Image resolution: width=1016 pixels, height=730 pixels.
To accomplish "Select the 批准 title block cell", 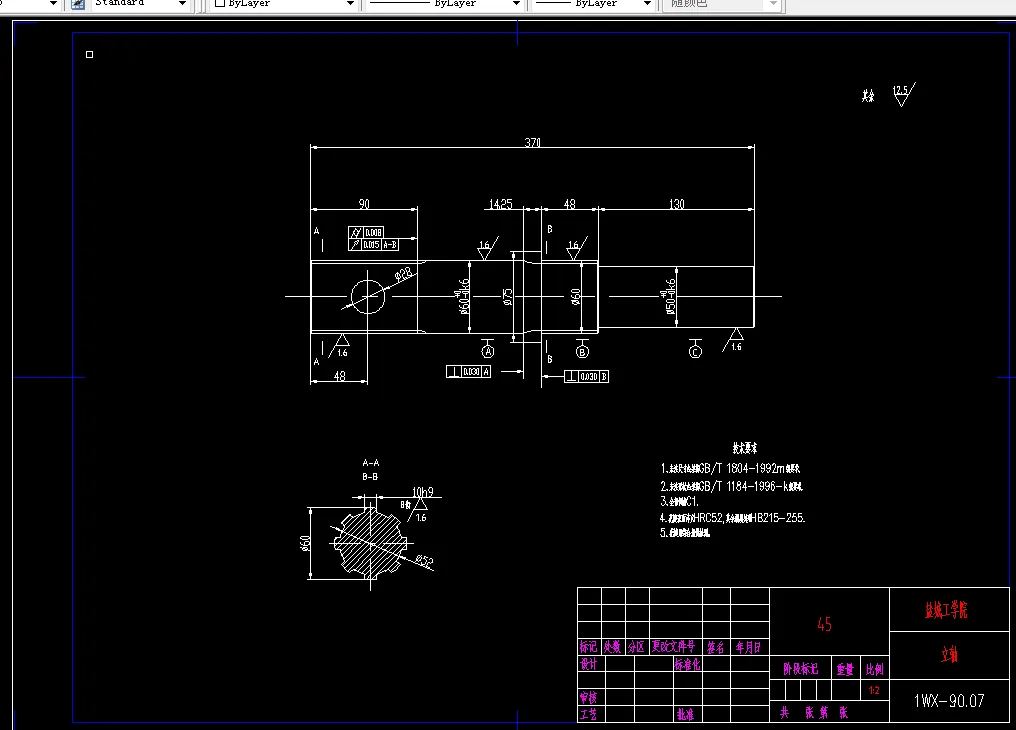I will point(686,714).
